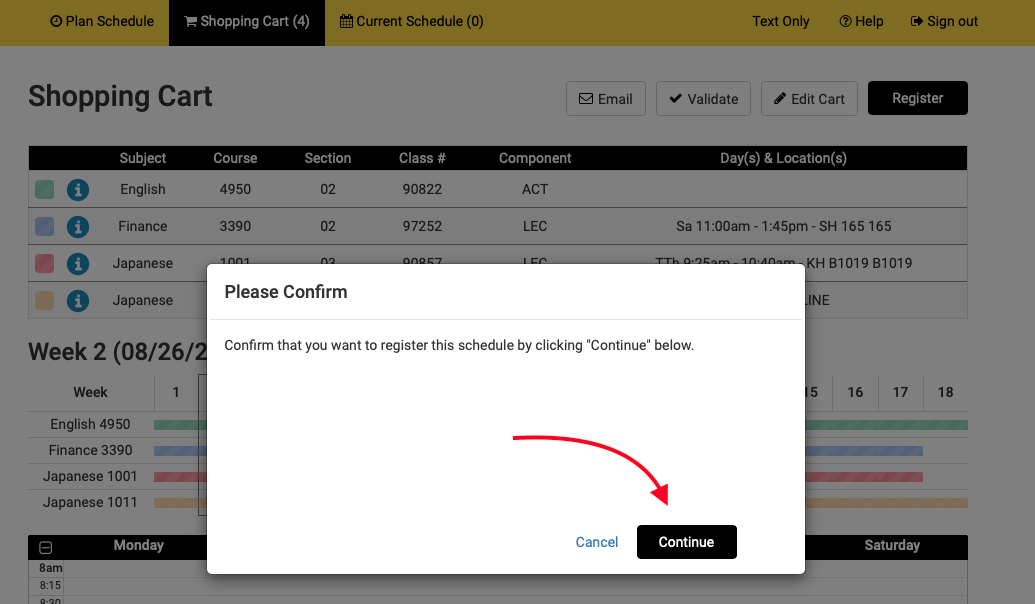Open info icon for Finance 3390
Viewport: 1035px width, 604px height.
point(78,226)
